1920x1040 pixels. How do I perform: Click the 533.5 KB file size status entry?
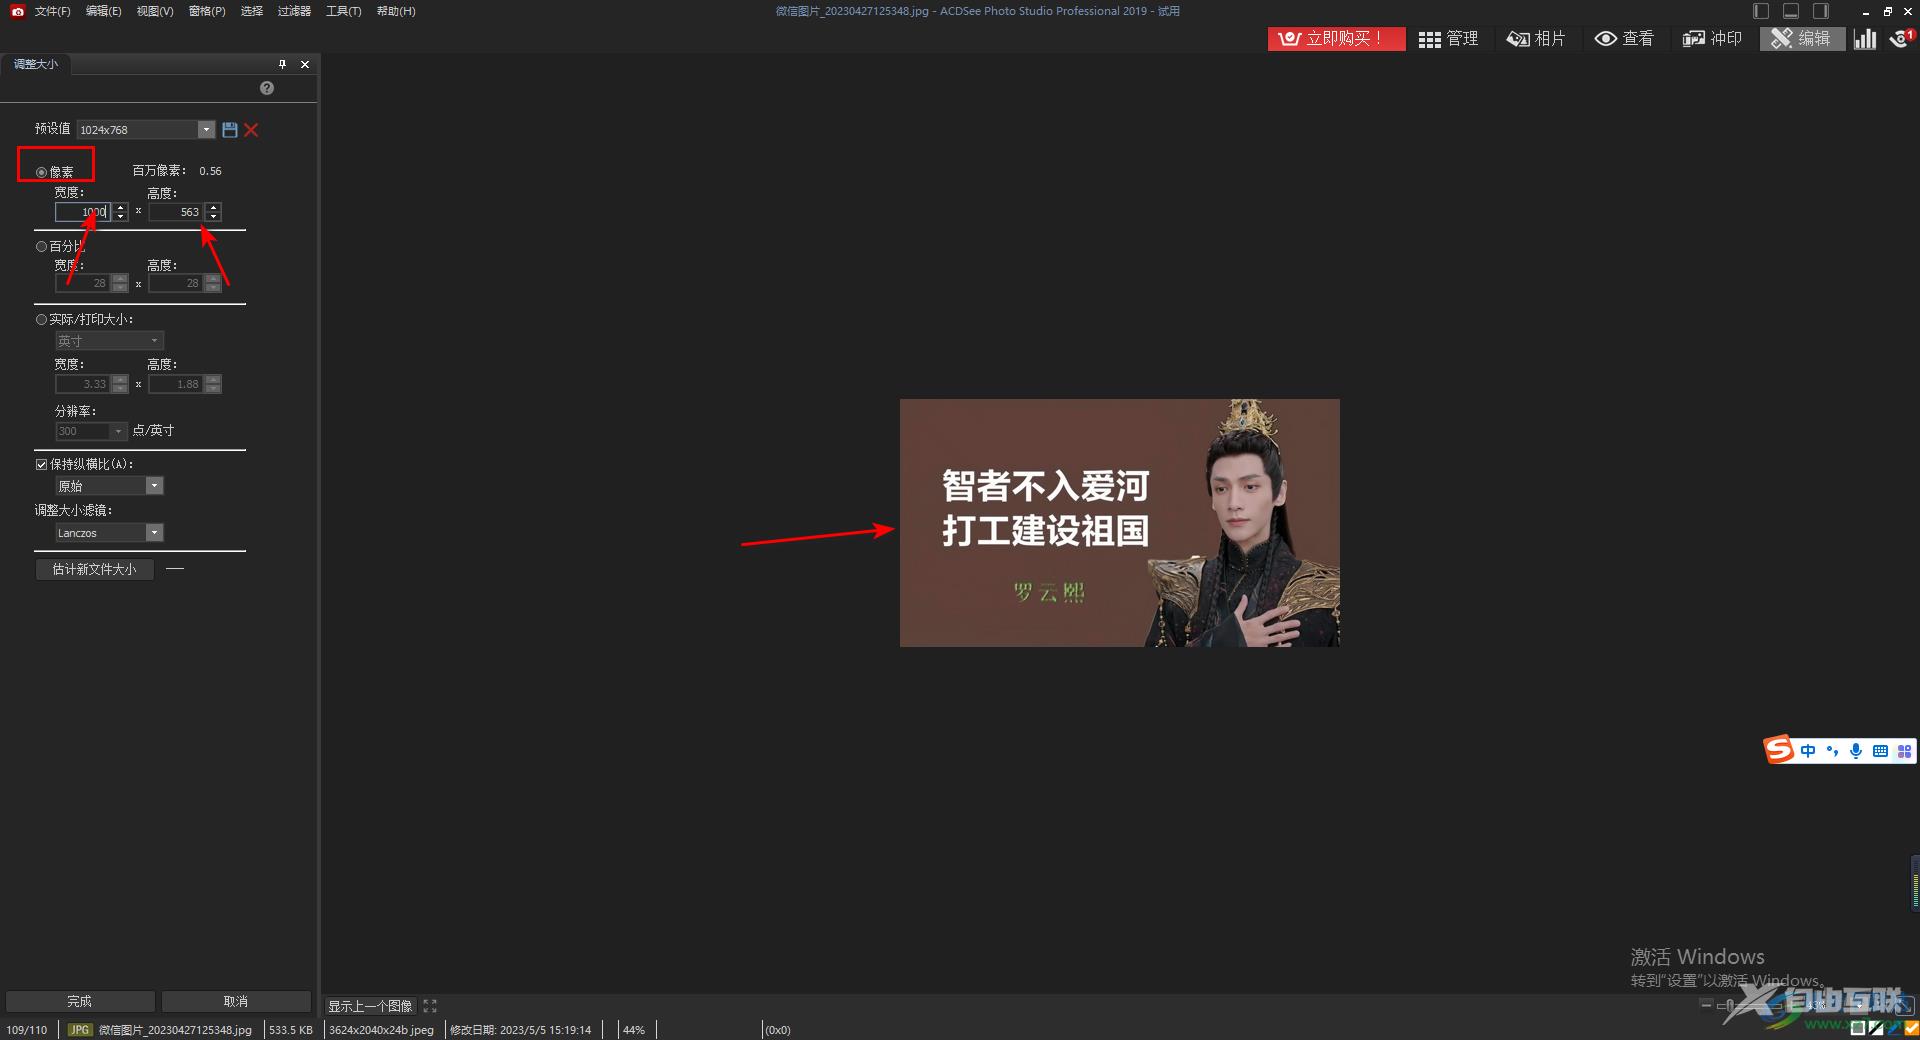[290, 1030]
